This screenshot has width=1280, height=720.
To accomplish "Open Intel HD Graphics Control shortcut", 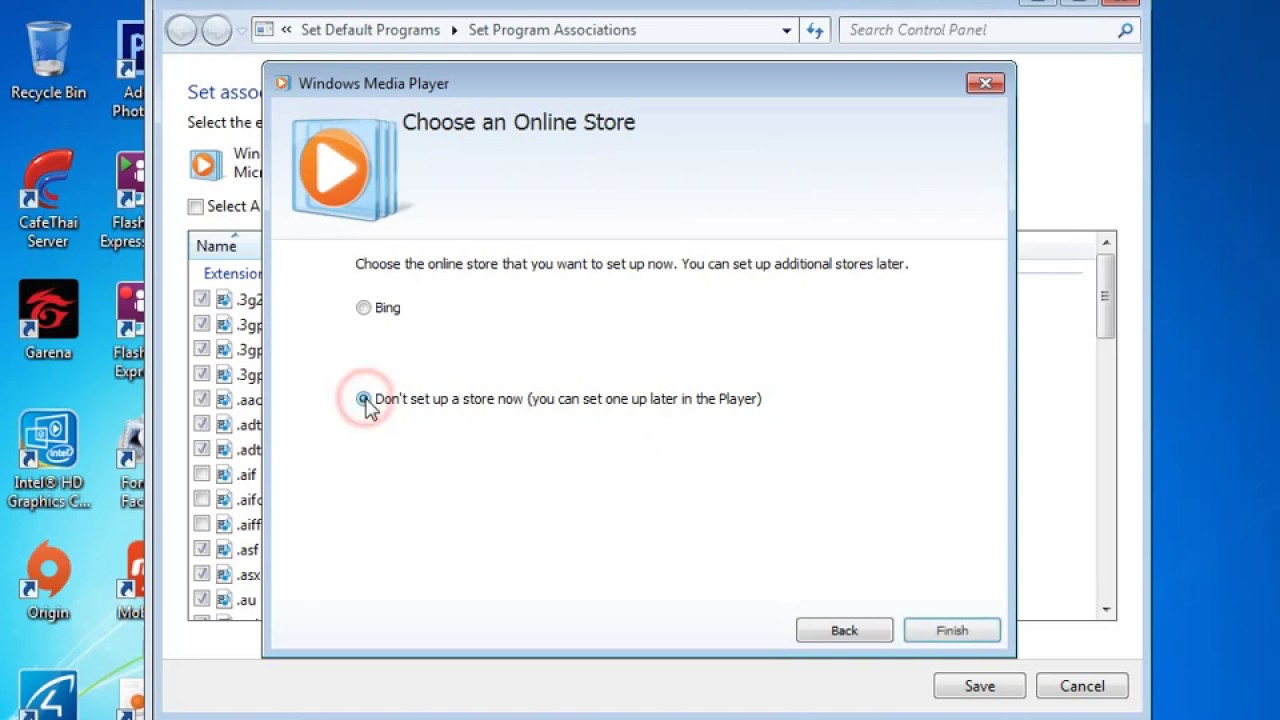I will (48, 460).
